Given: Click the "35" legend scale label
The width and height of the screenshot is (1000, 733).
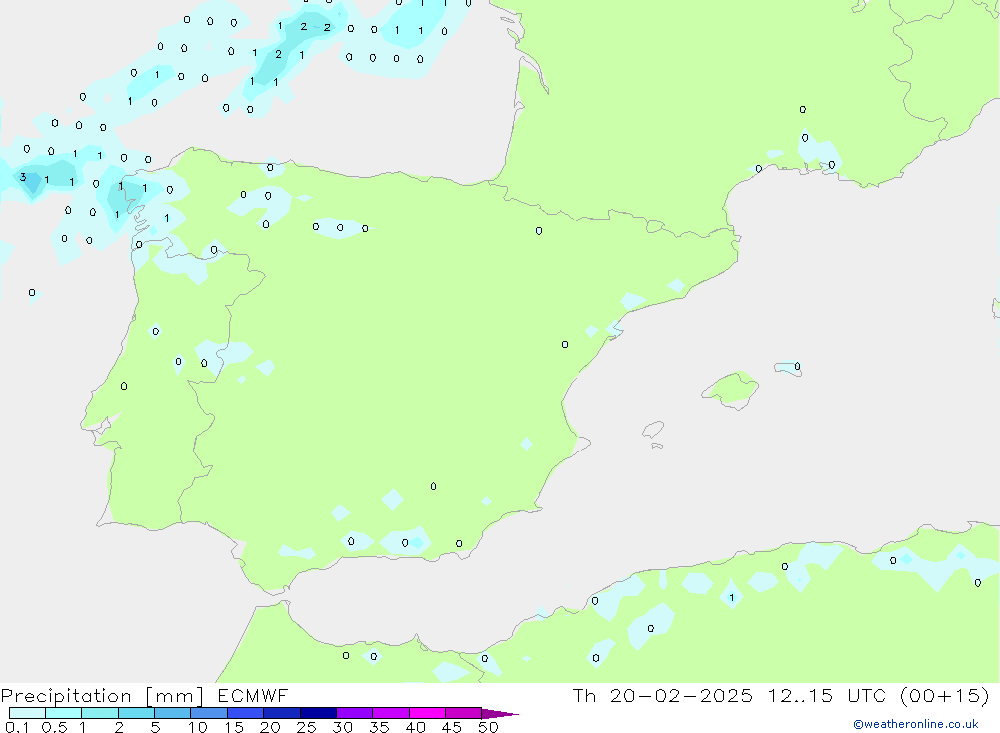Looking at the screenshot, I should point(379,727).
